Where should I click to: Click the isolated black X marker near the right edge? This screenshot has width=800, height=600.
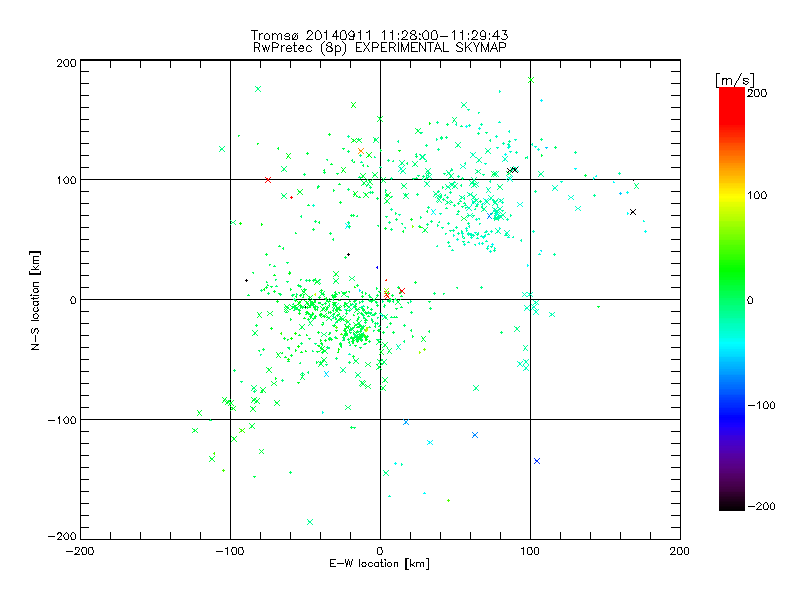click(633, 212)
